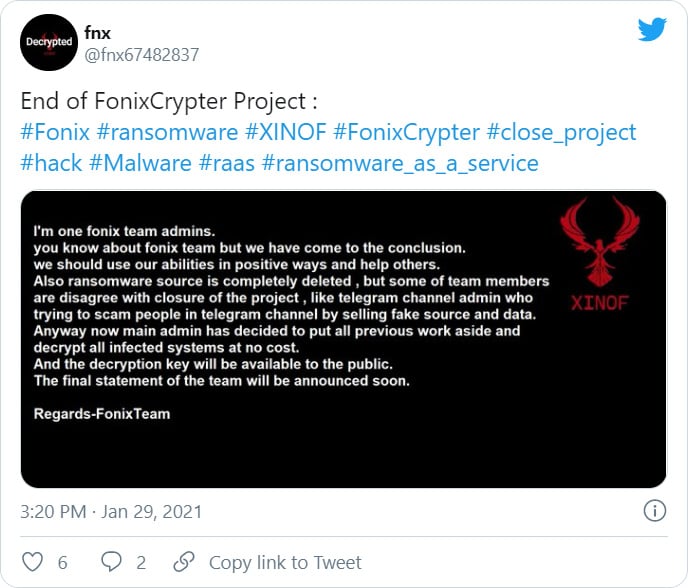Expand the embedded FonixTeam statement image
This screenshot has width=688, height=588.
344,339
